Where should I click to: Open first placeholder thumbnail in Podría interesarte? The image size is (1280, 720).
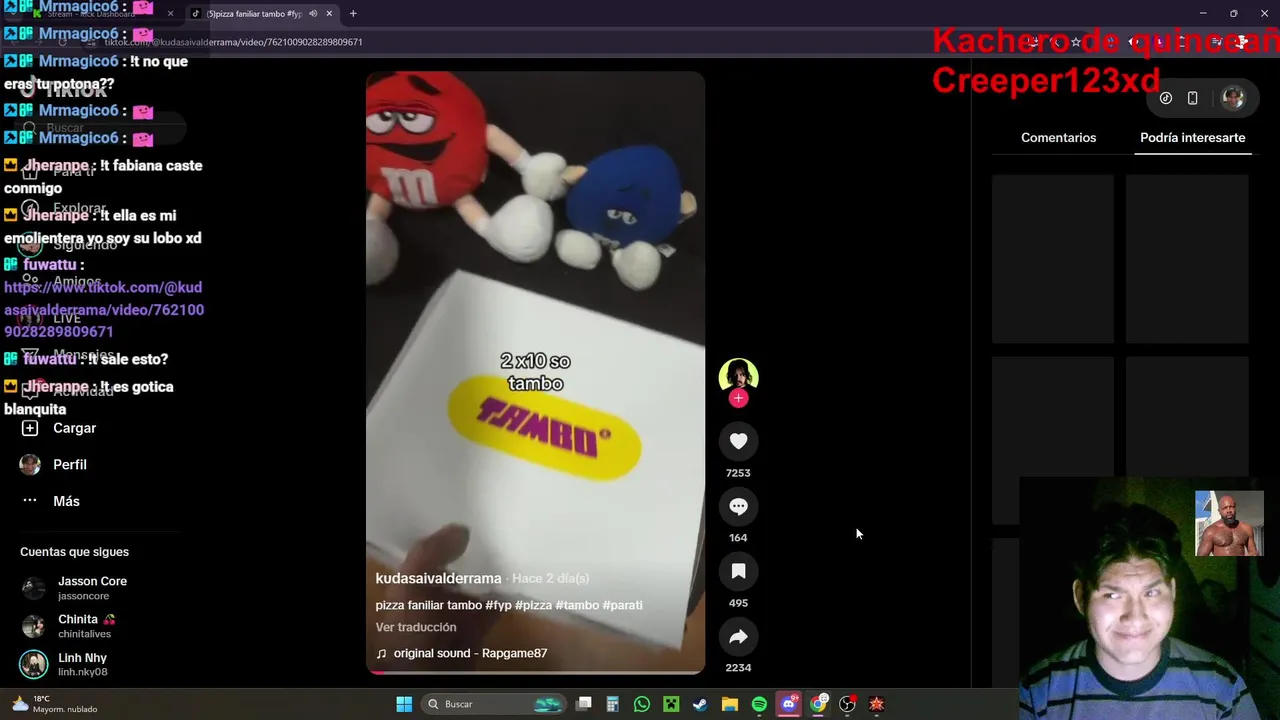point(1052,259)
